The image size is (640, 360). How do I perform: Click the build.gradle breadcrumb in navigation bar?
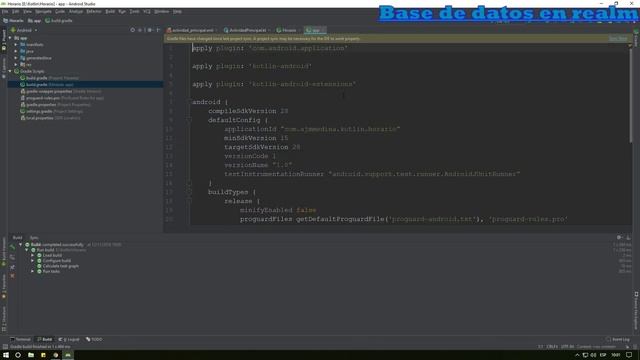click(x=59, y=20)
